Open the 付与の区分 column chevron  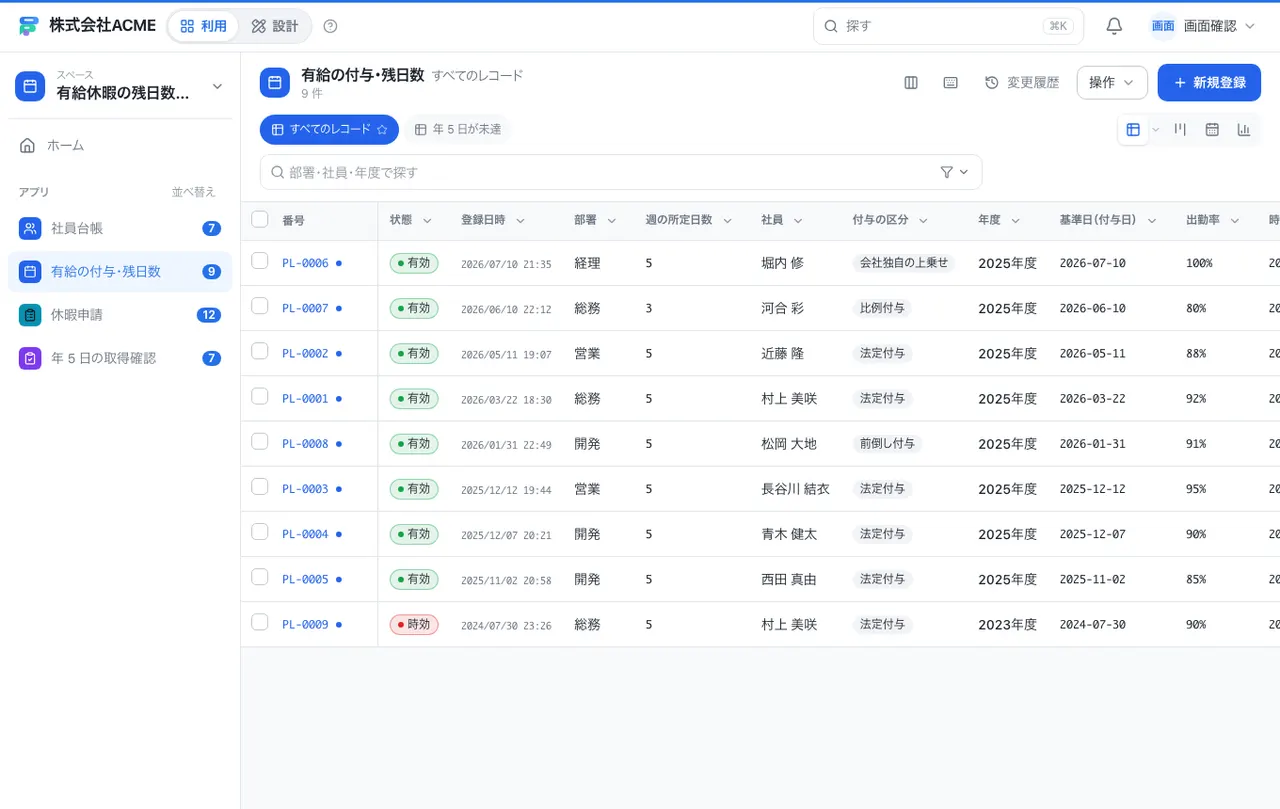click(x=923, y=220)
